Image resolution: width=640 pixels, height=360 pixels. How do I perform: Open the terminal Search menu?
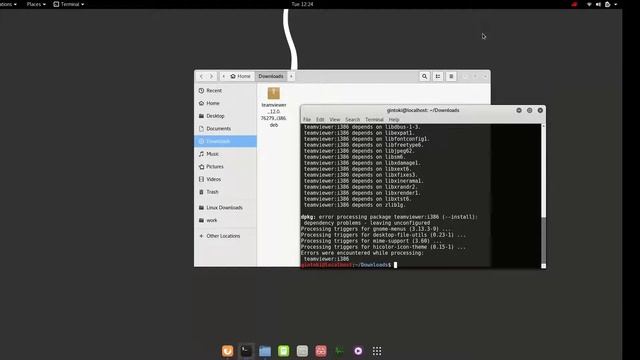tap(353, 120)
